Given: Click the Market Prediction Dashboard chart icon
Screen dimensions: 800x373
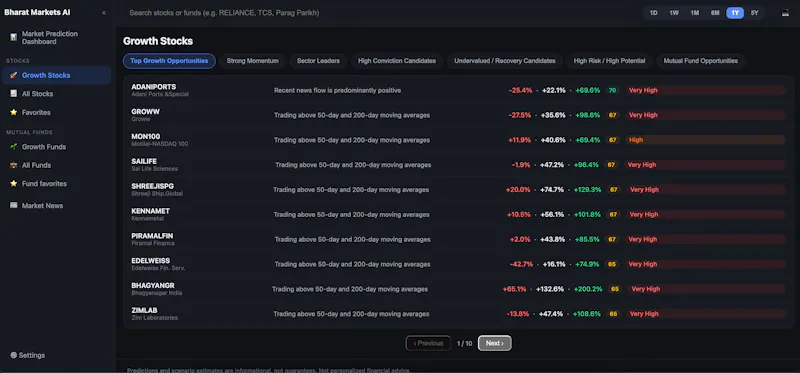Looking at the screenshot, I should click(13, 37).
